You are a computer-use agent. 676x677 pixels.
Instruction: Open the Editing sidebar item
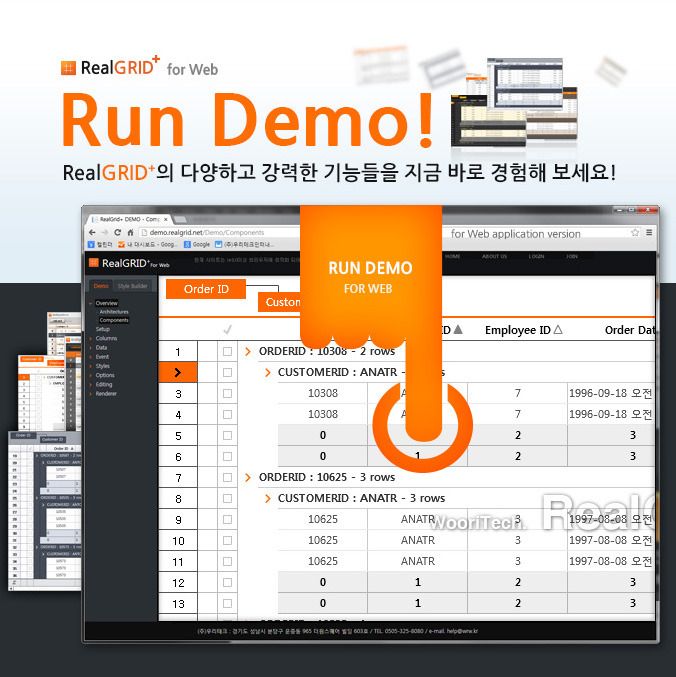(104, 384)
